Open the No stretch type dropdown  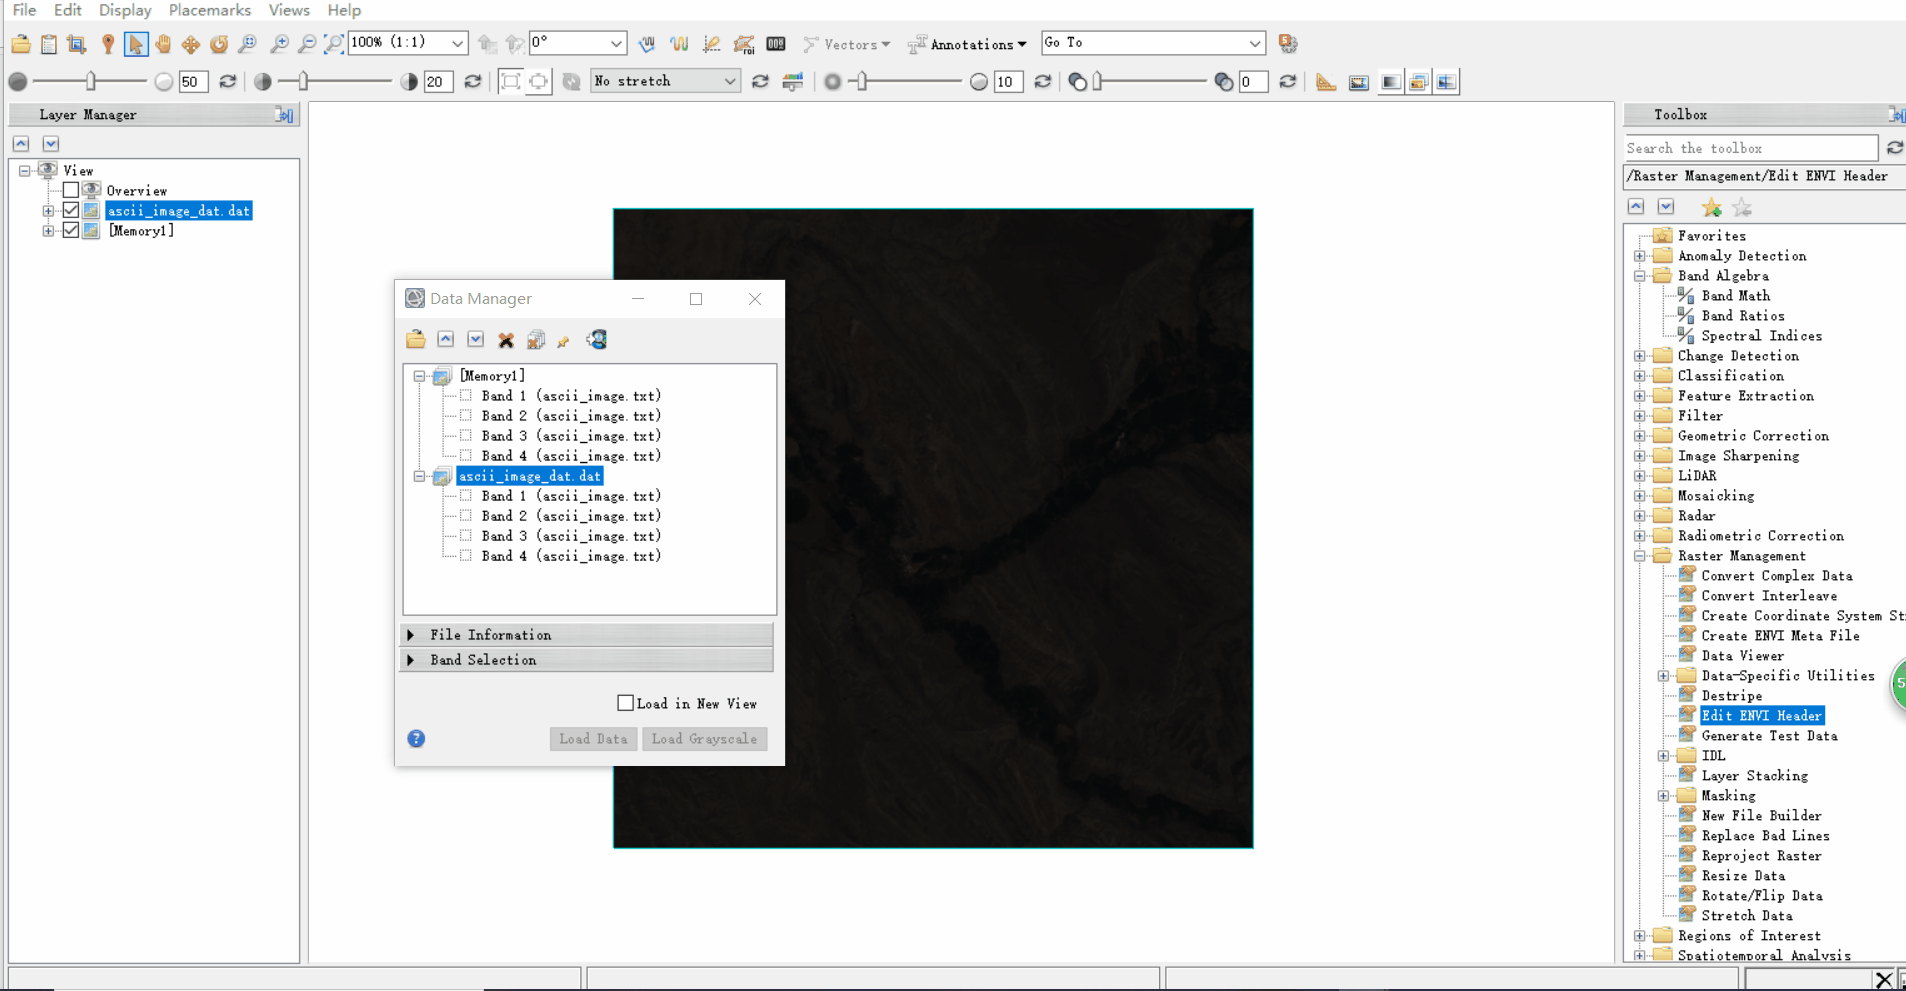coord(729,81)
